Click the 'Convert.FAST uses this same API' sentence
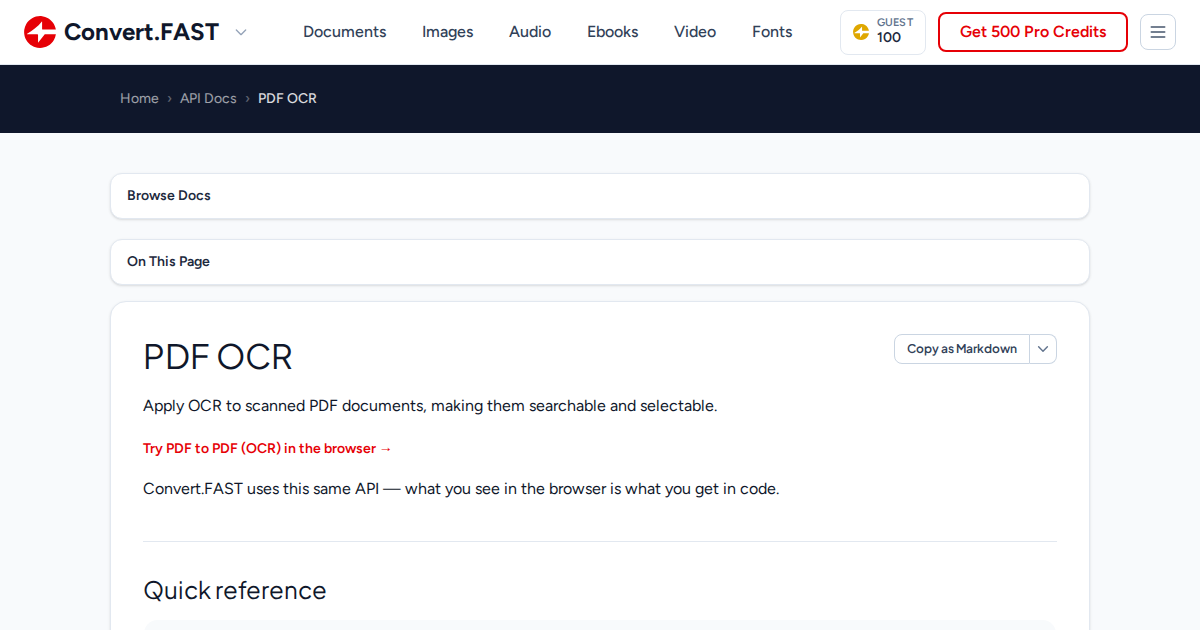Viewport: 1200px width, 630px height. [461, 489]
